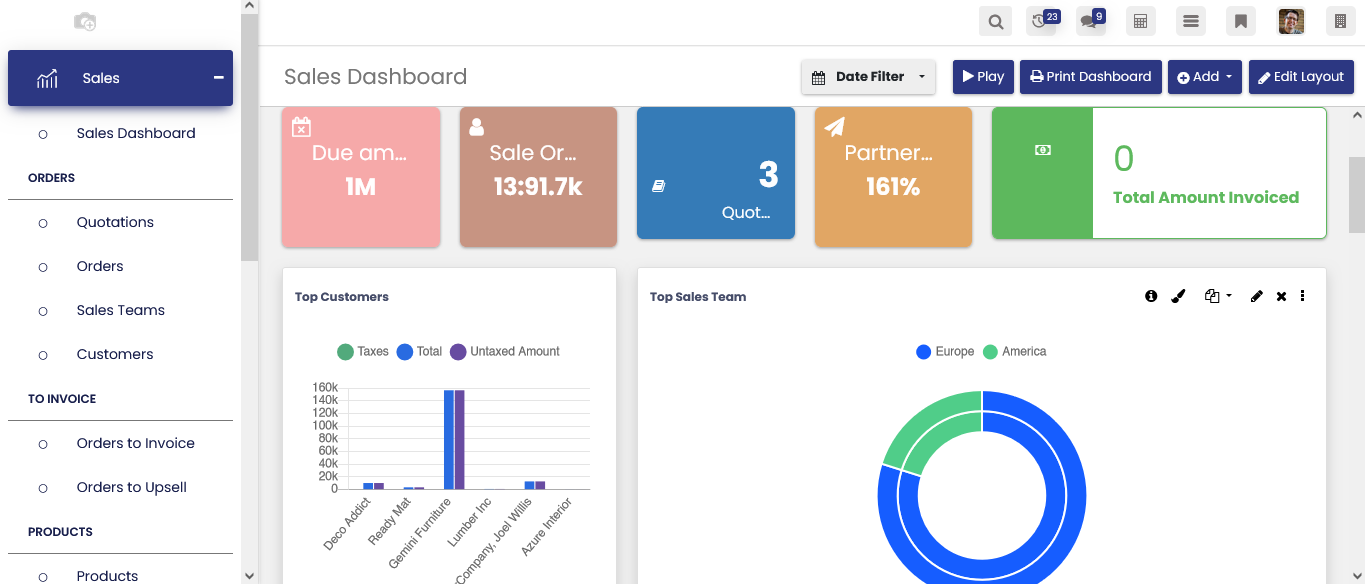Click the Edit Layout button
The height and width of the screenshot is (584, 1365).
(1300, 77)
